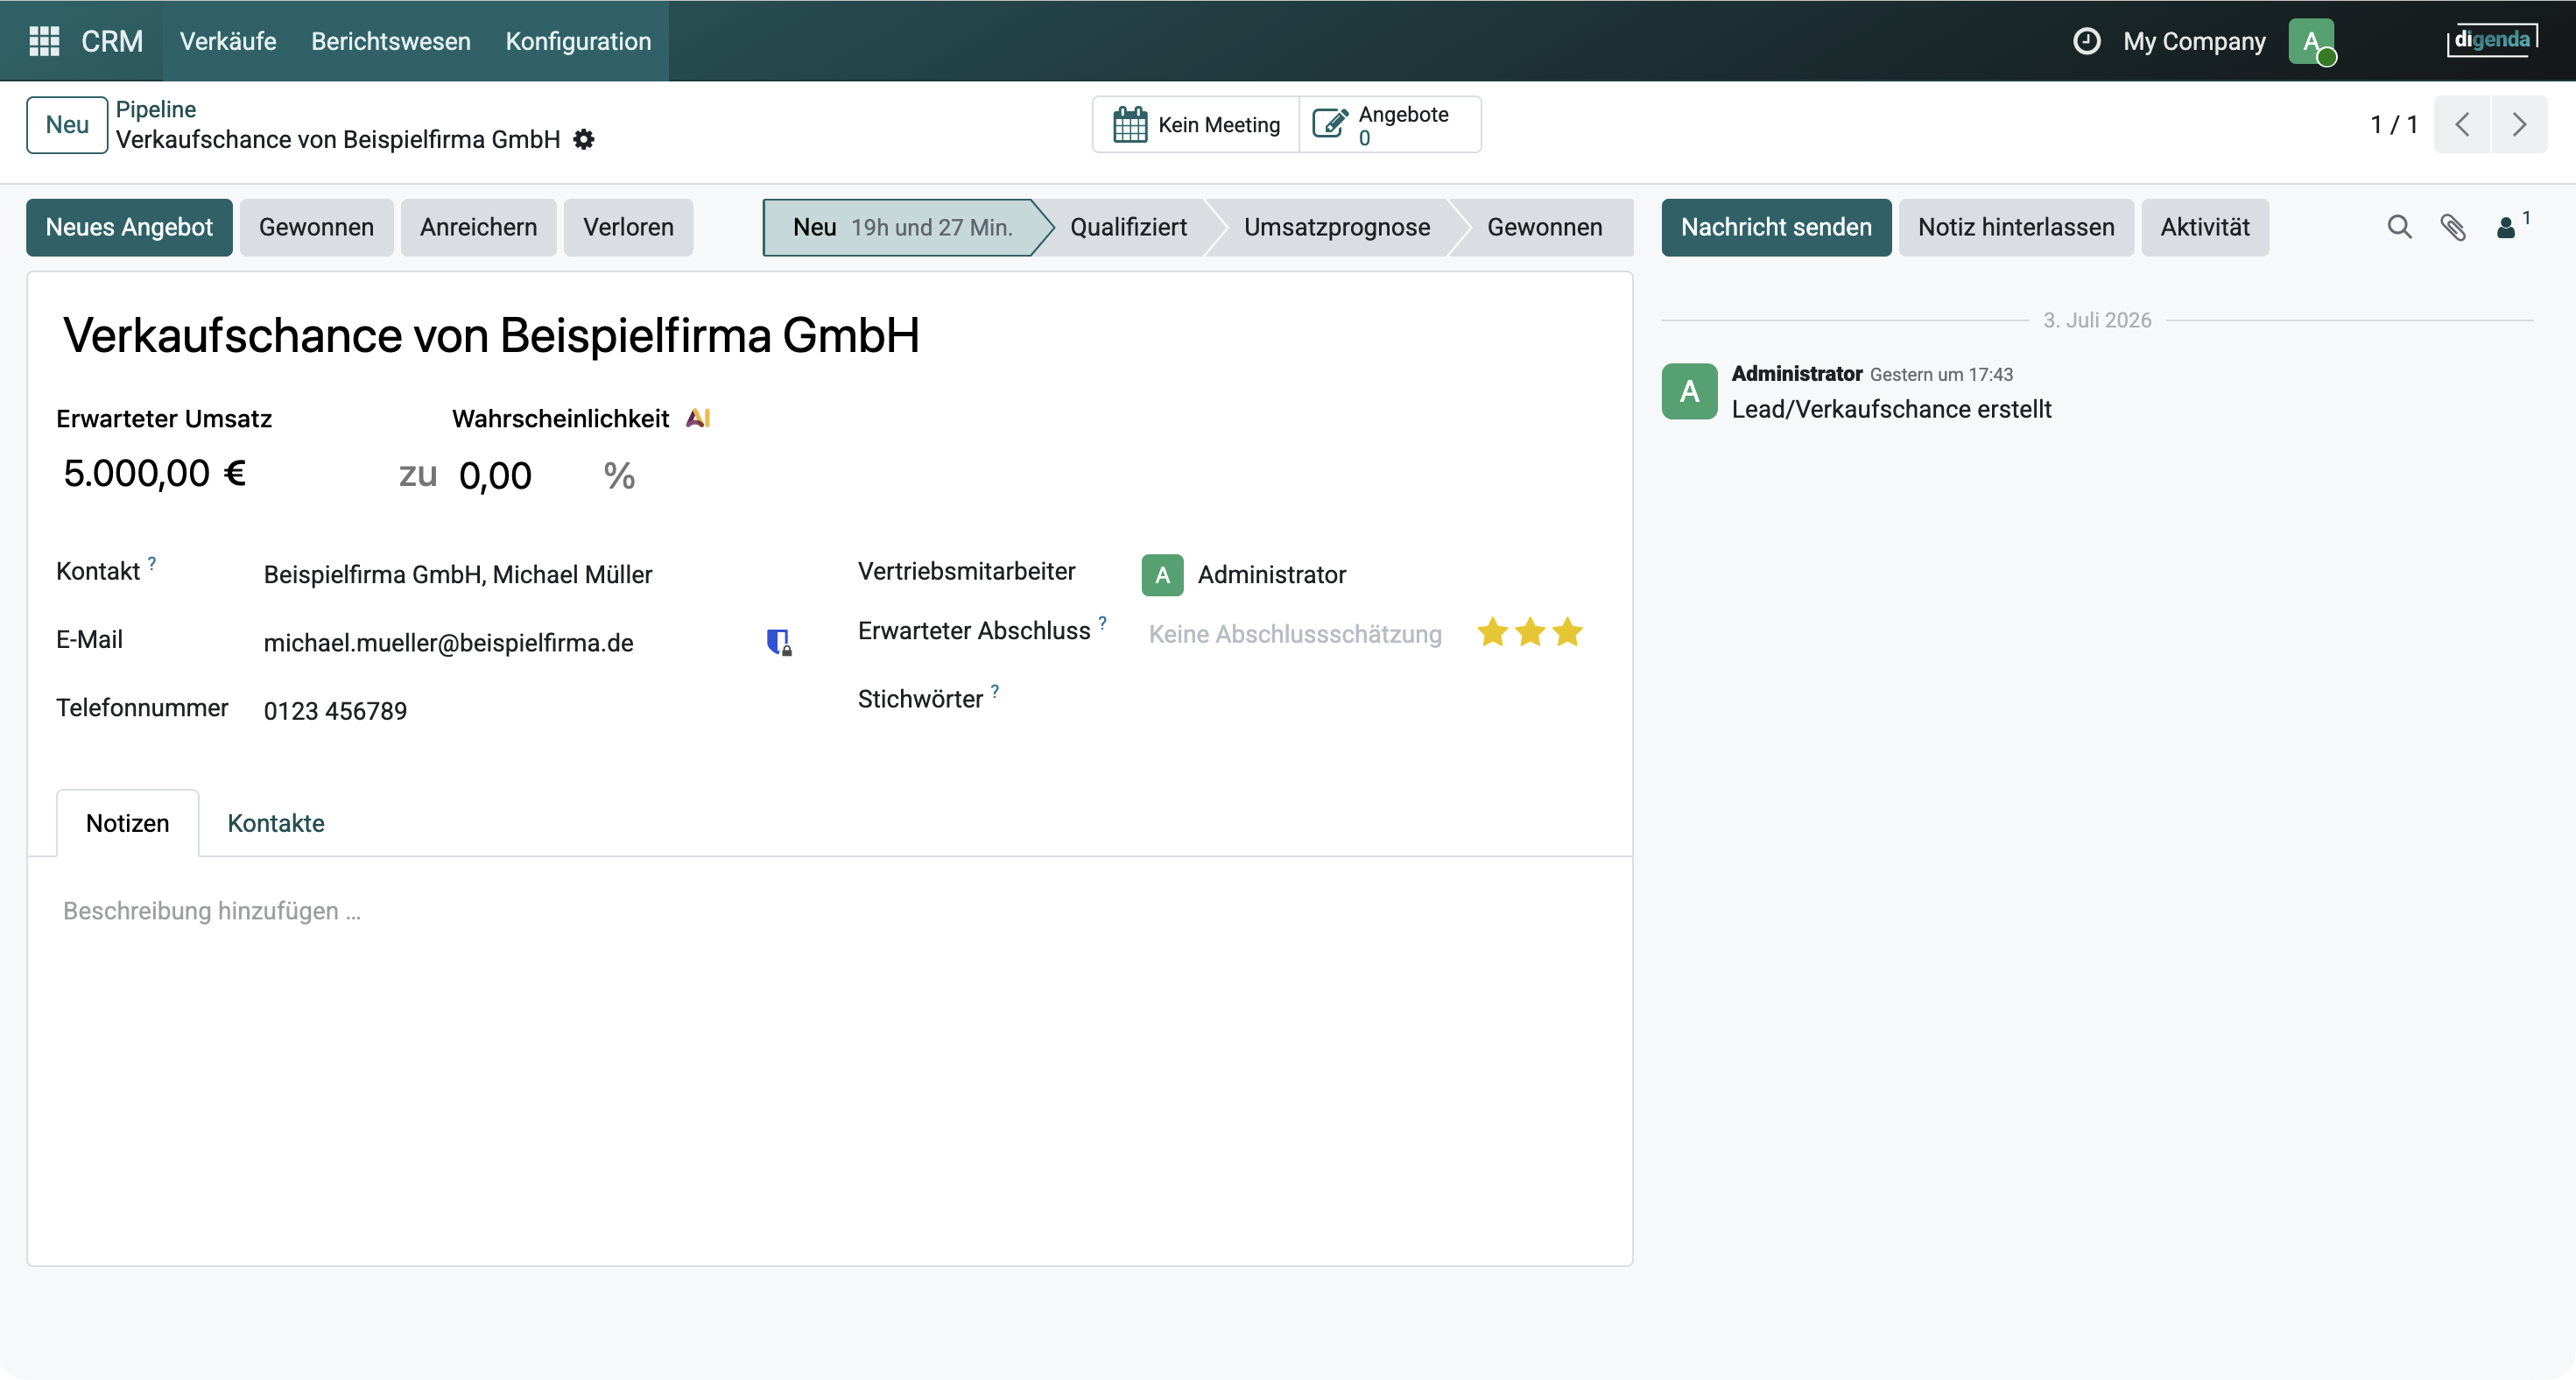The width and height of the screenshot is (2576, 1380).
Task: Click the Neu button to create record
Action: (x=67, y=125)
